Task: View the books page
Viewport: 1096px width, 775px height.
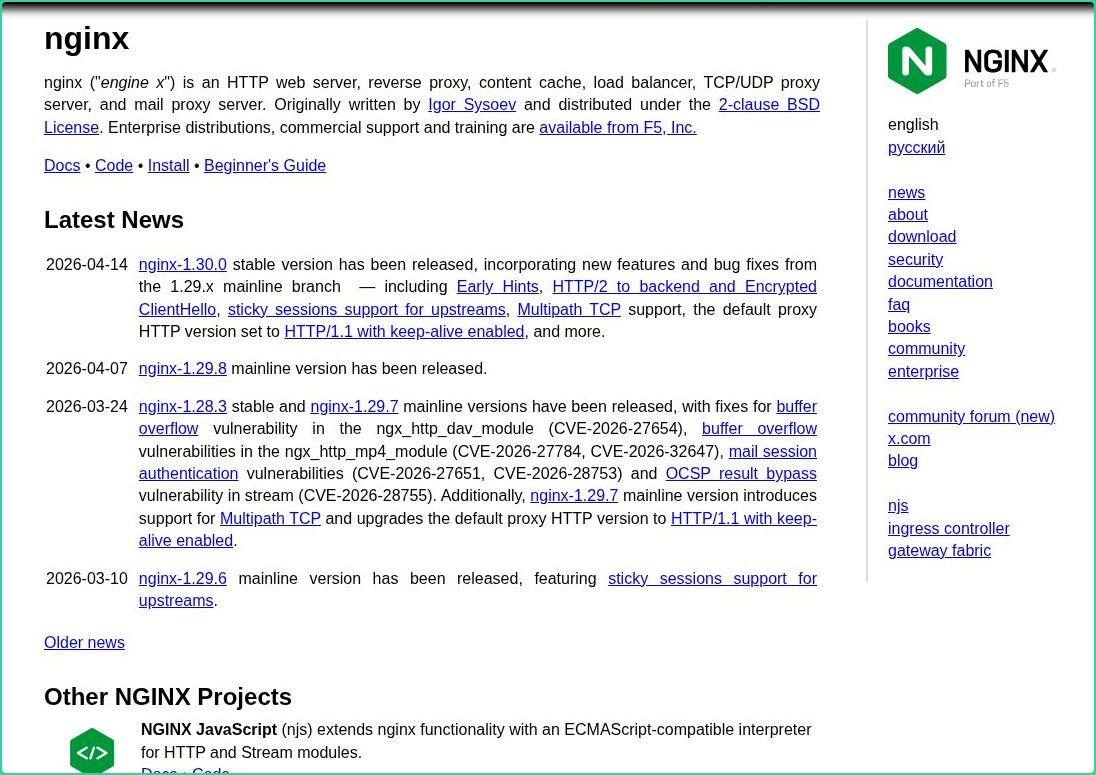Action: (908, 326)
